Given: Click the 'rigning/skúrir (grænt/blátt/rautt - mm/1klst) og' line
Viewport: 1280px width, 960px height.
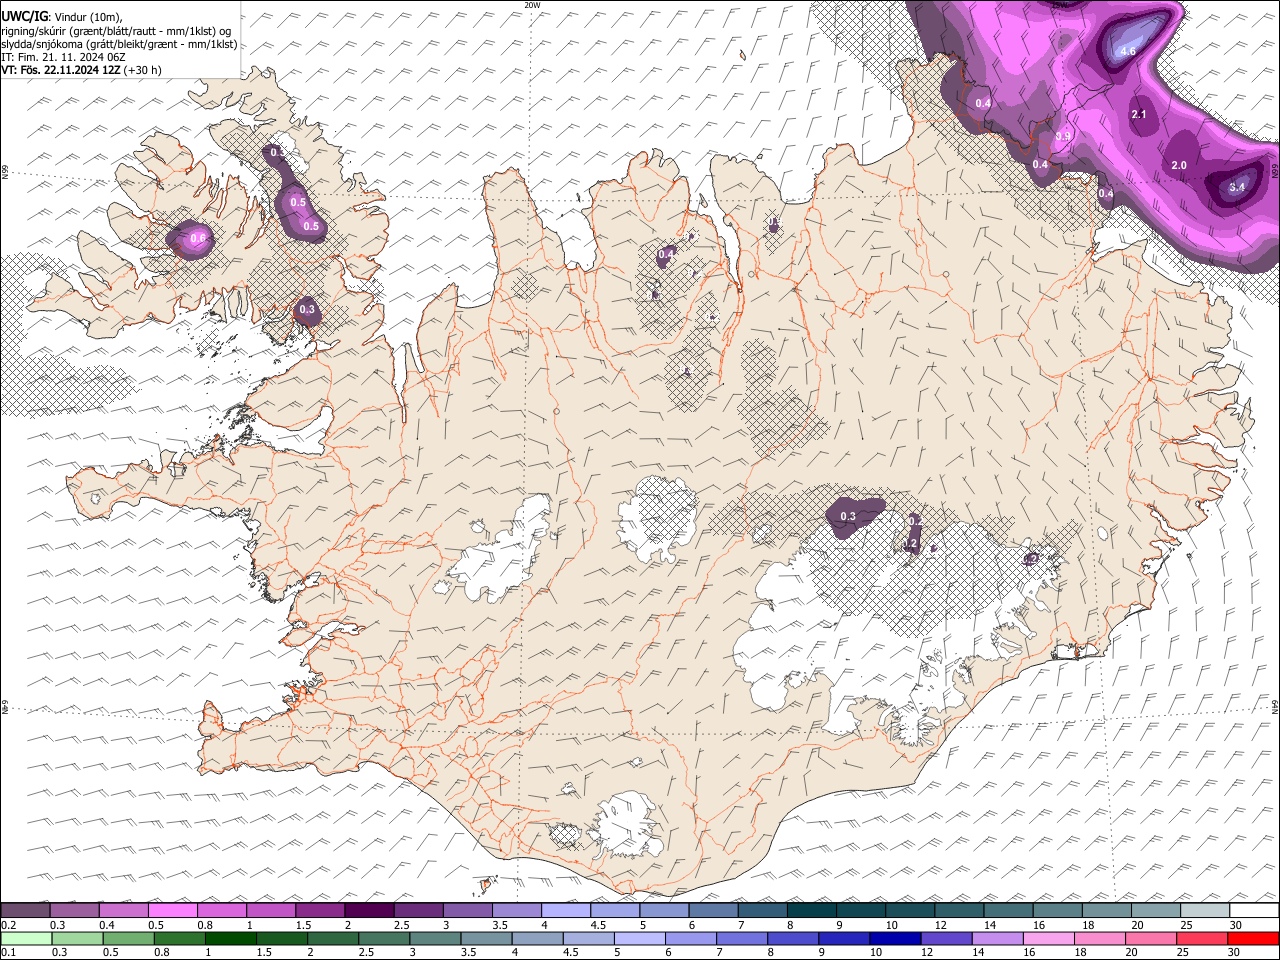Looking at the screenshot, I should click(116, 30).
